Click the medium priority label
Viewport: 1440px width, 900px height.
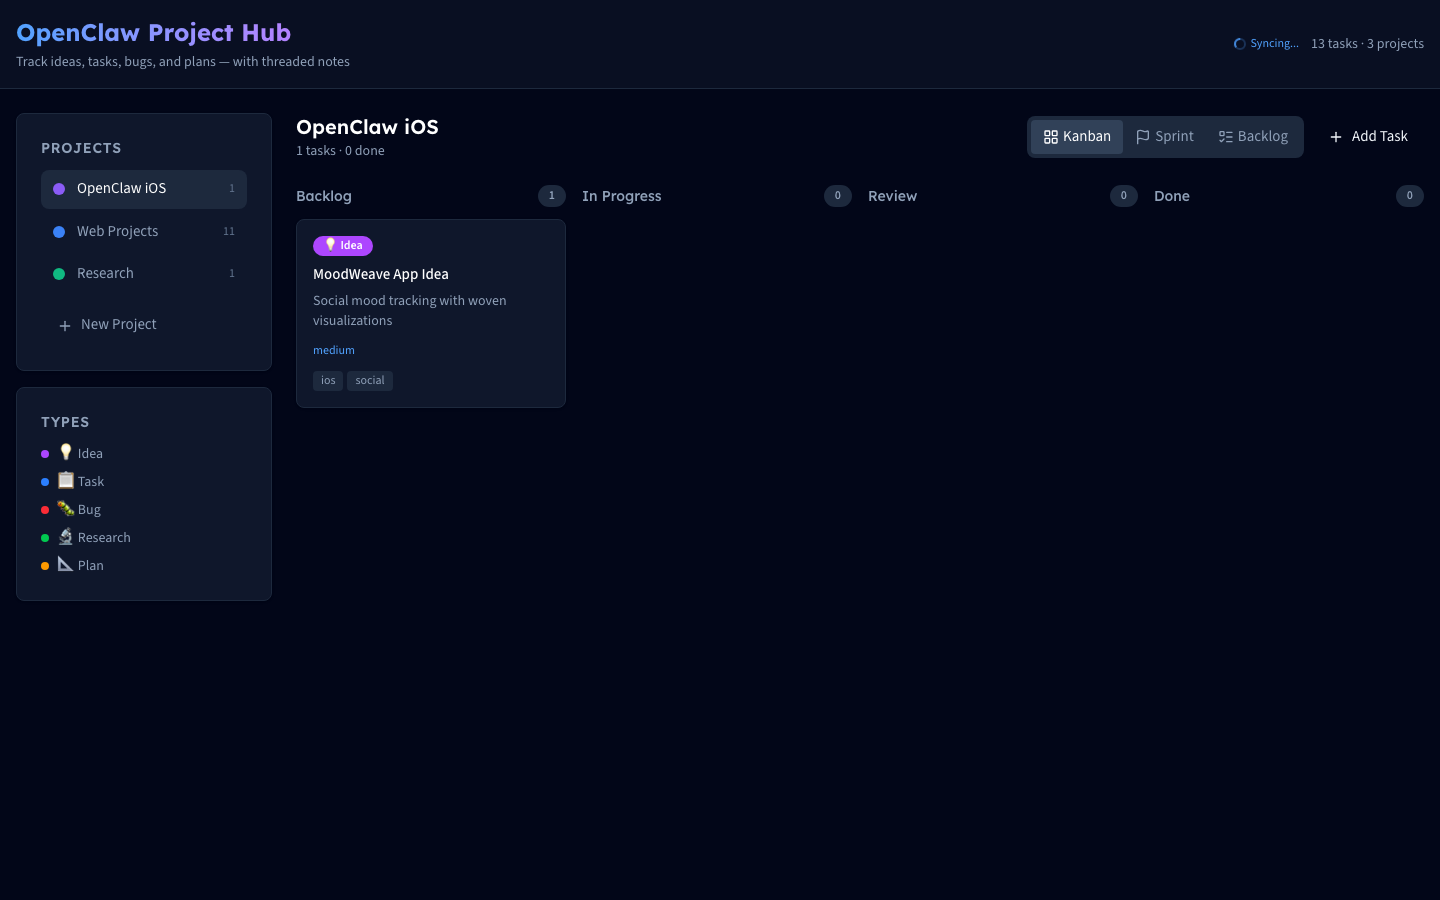point(334,350)
